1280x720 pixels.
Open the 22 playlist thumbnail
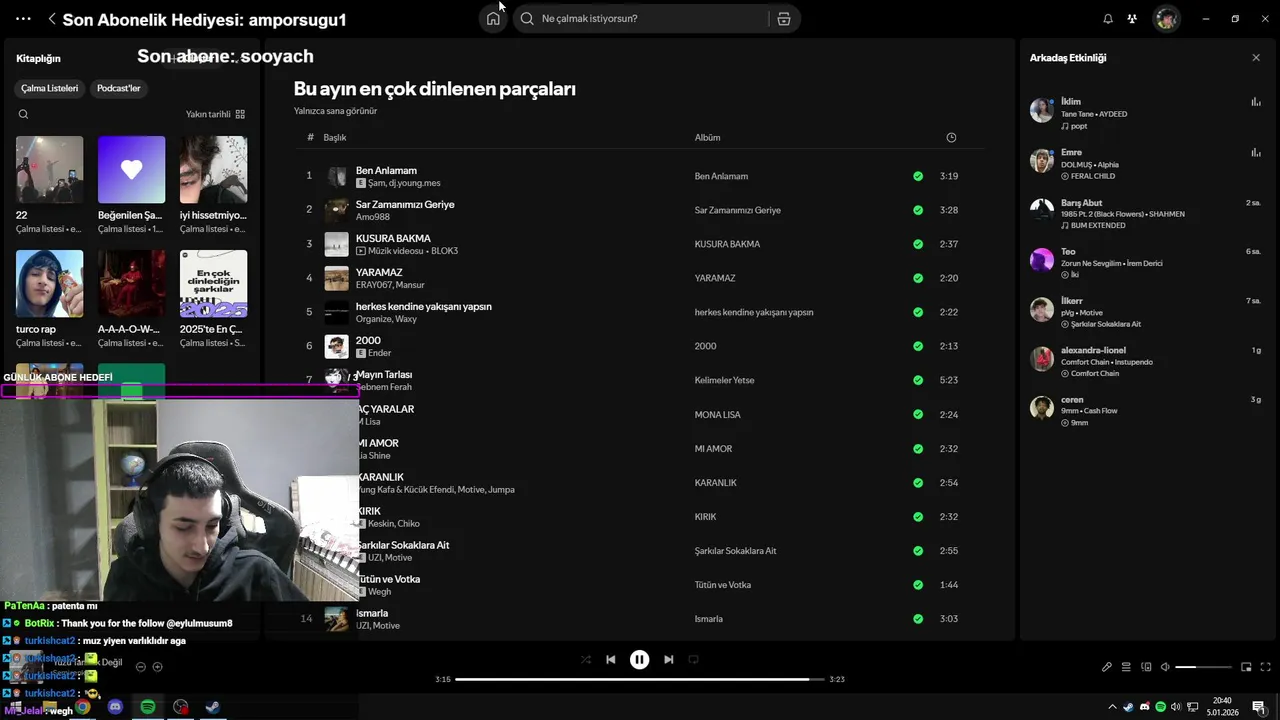49,170
